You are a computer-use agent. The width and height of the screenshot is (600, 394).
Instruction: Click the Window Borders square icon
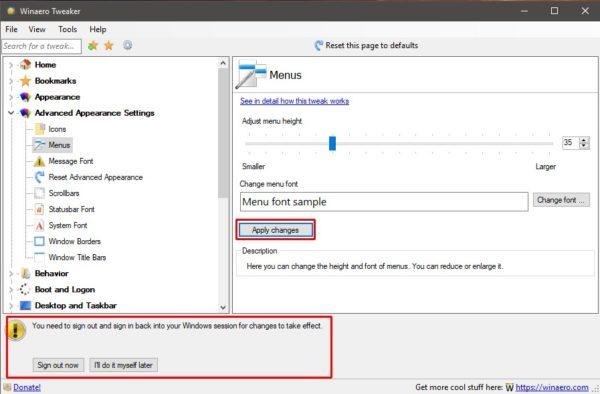click(x=39, y=241)
